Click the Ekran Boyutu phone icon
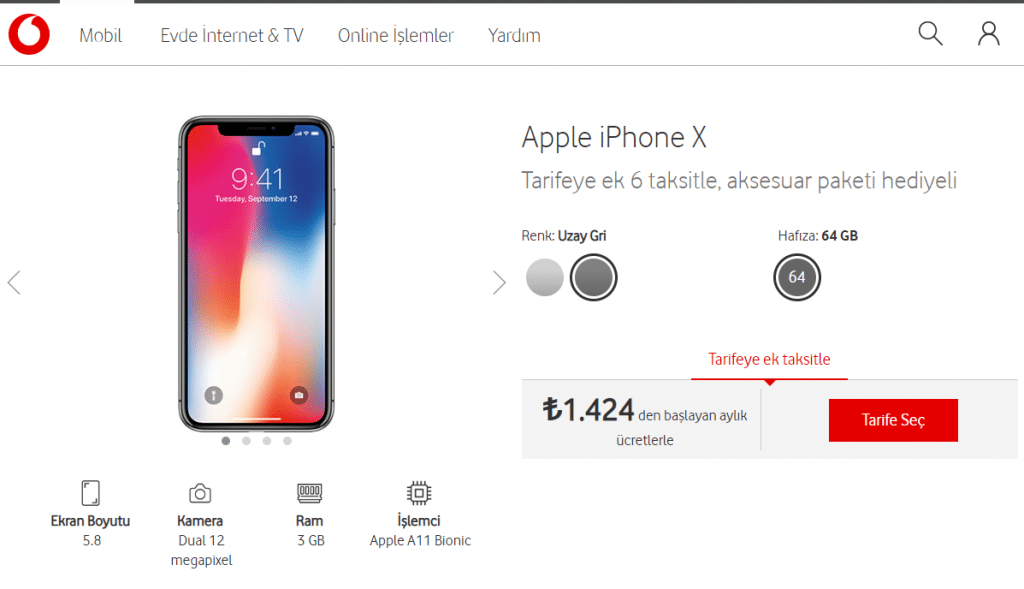The height and width of the screenshot is (589, 1024). [x=91, y=493]
